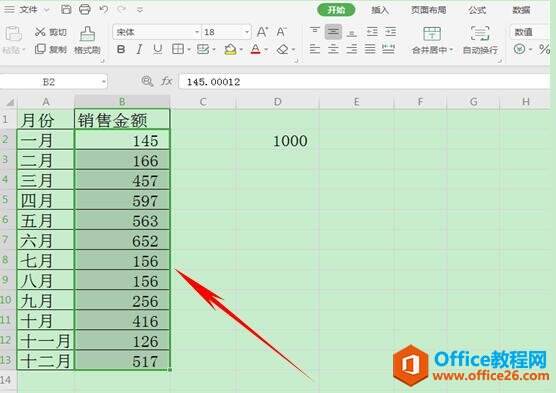Toggle underline formatting
Image resolution: width=556 pixels, height=393 pixels.
click(158, 49)
